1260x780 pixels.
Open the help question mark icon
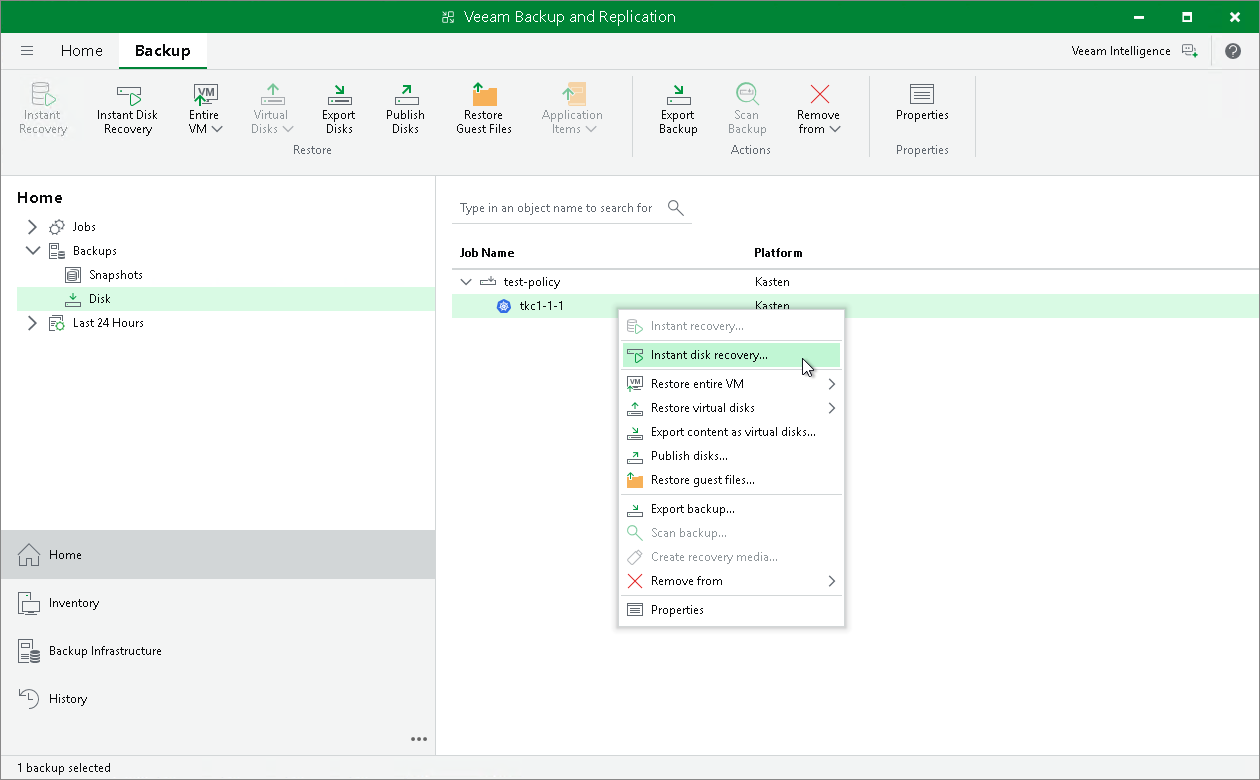coord(1232,51)
